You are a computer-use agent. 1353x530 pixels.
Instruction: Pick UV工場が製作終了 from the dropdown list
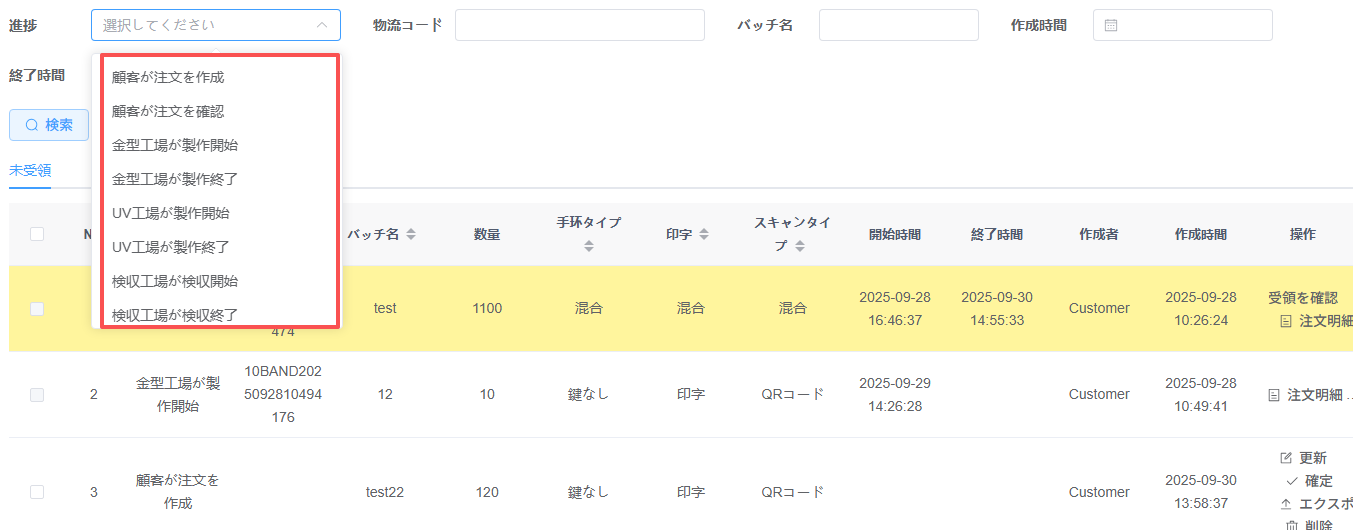[171, 247]
